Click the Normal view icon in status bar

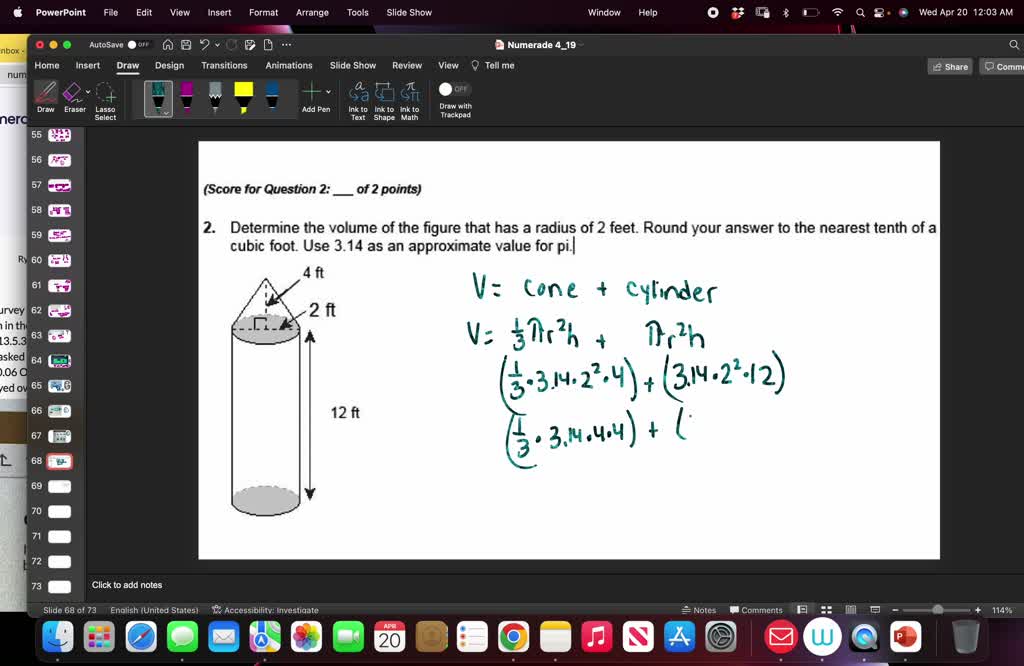click(x=802, y=610)
